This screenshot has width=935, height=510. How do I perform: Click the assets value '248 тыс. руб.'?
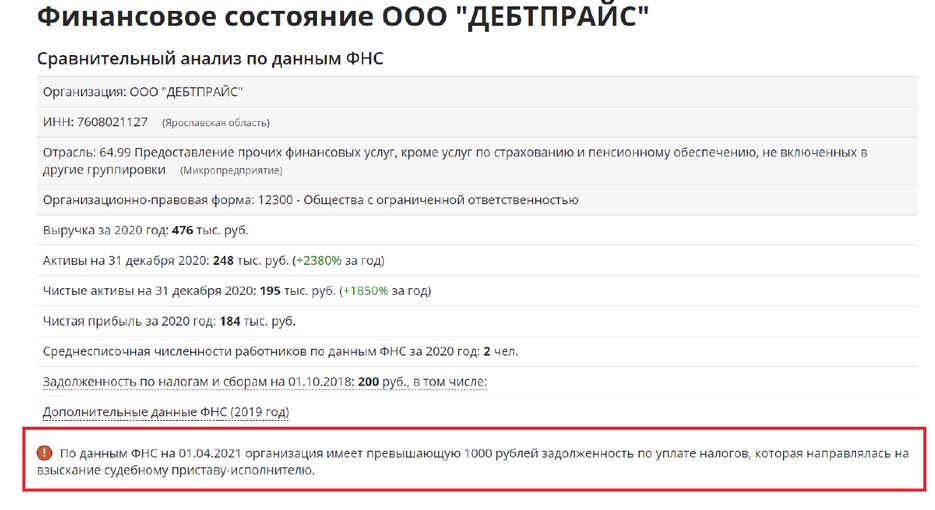click(250, 261)
